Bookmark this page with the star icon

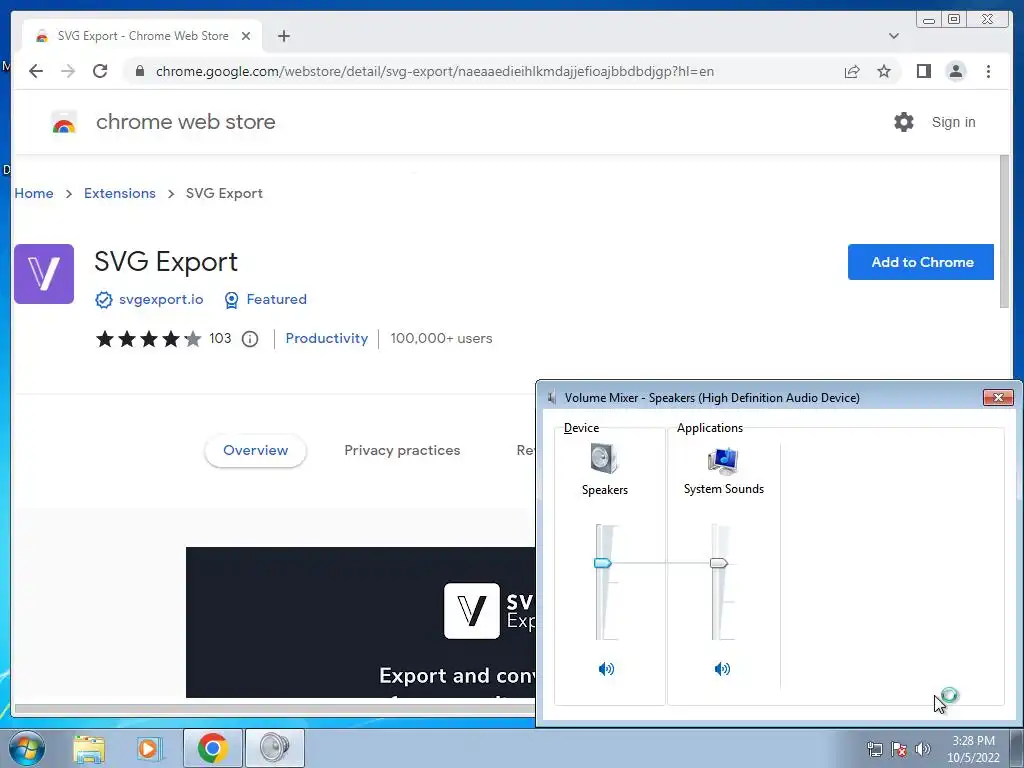tap(884, 71)
